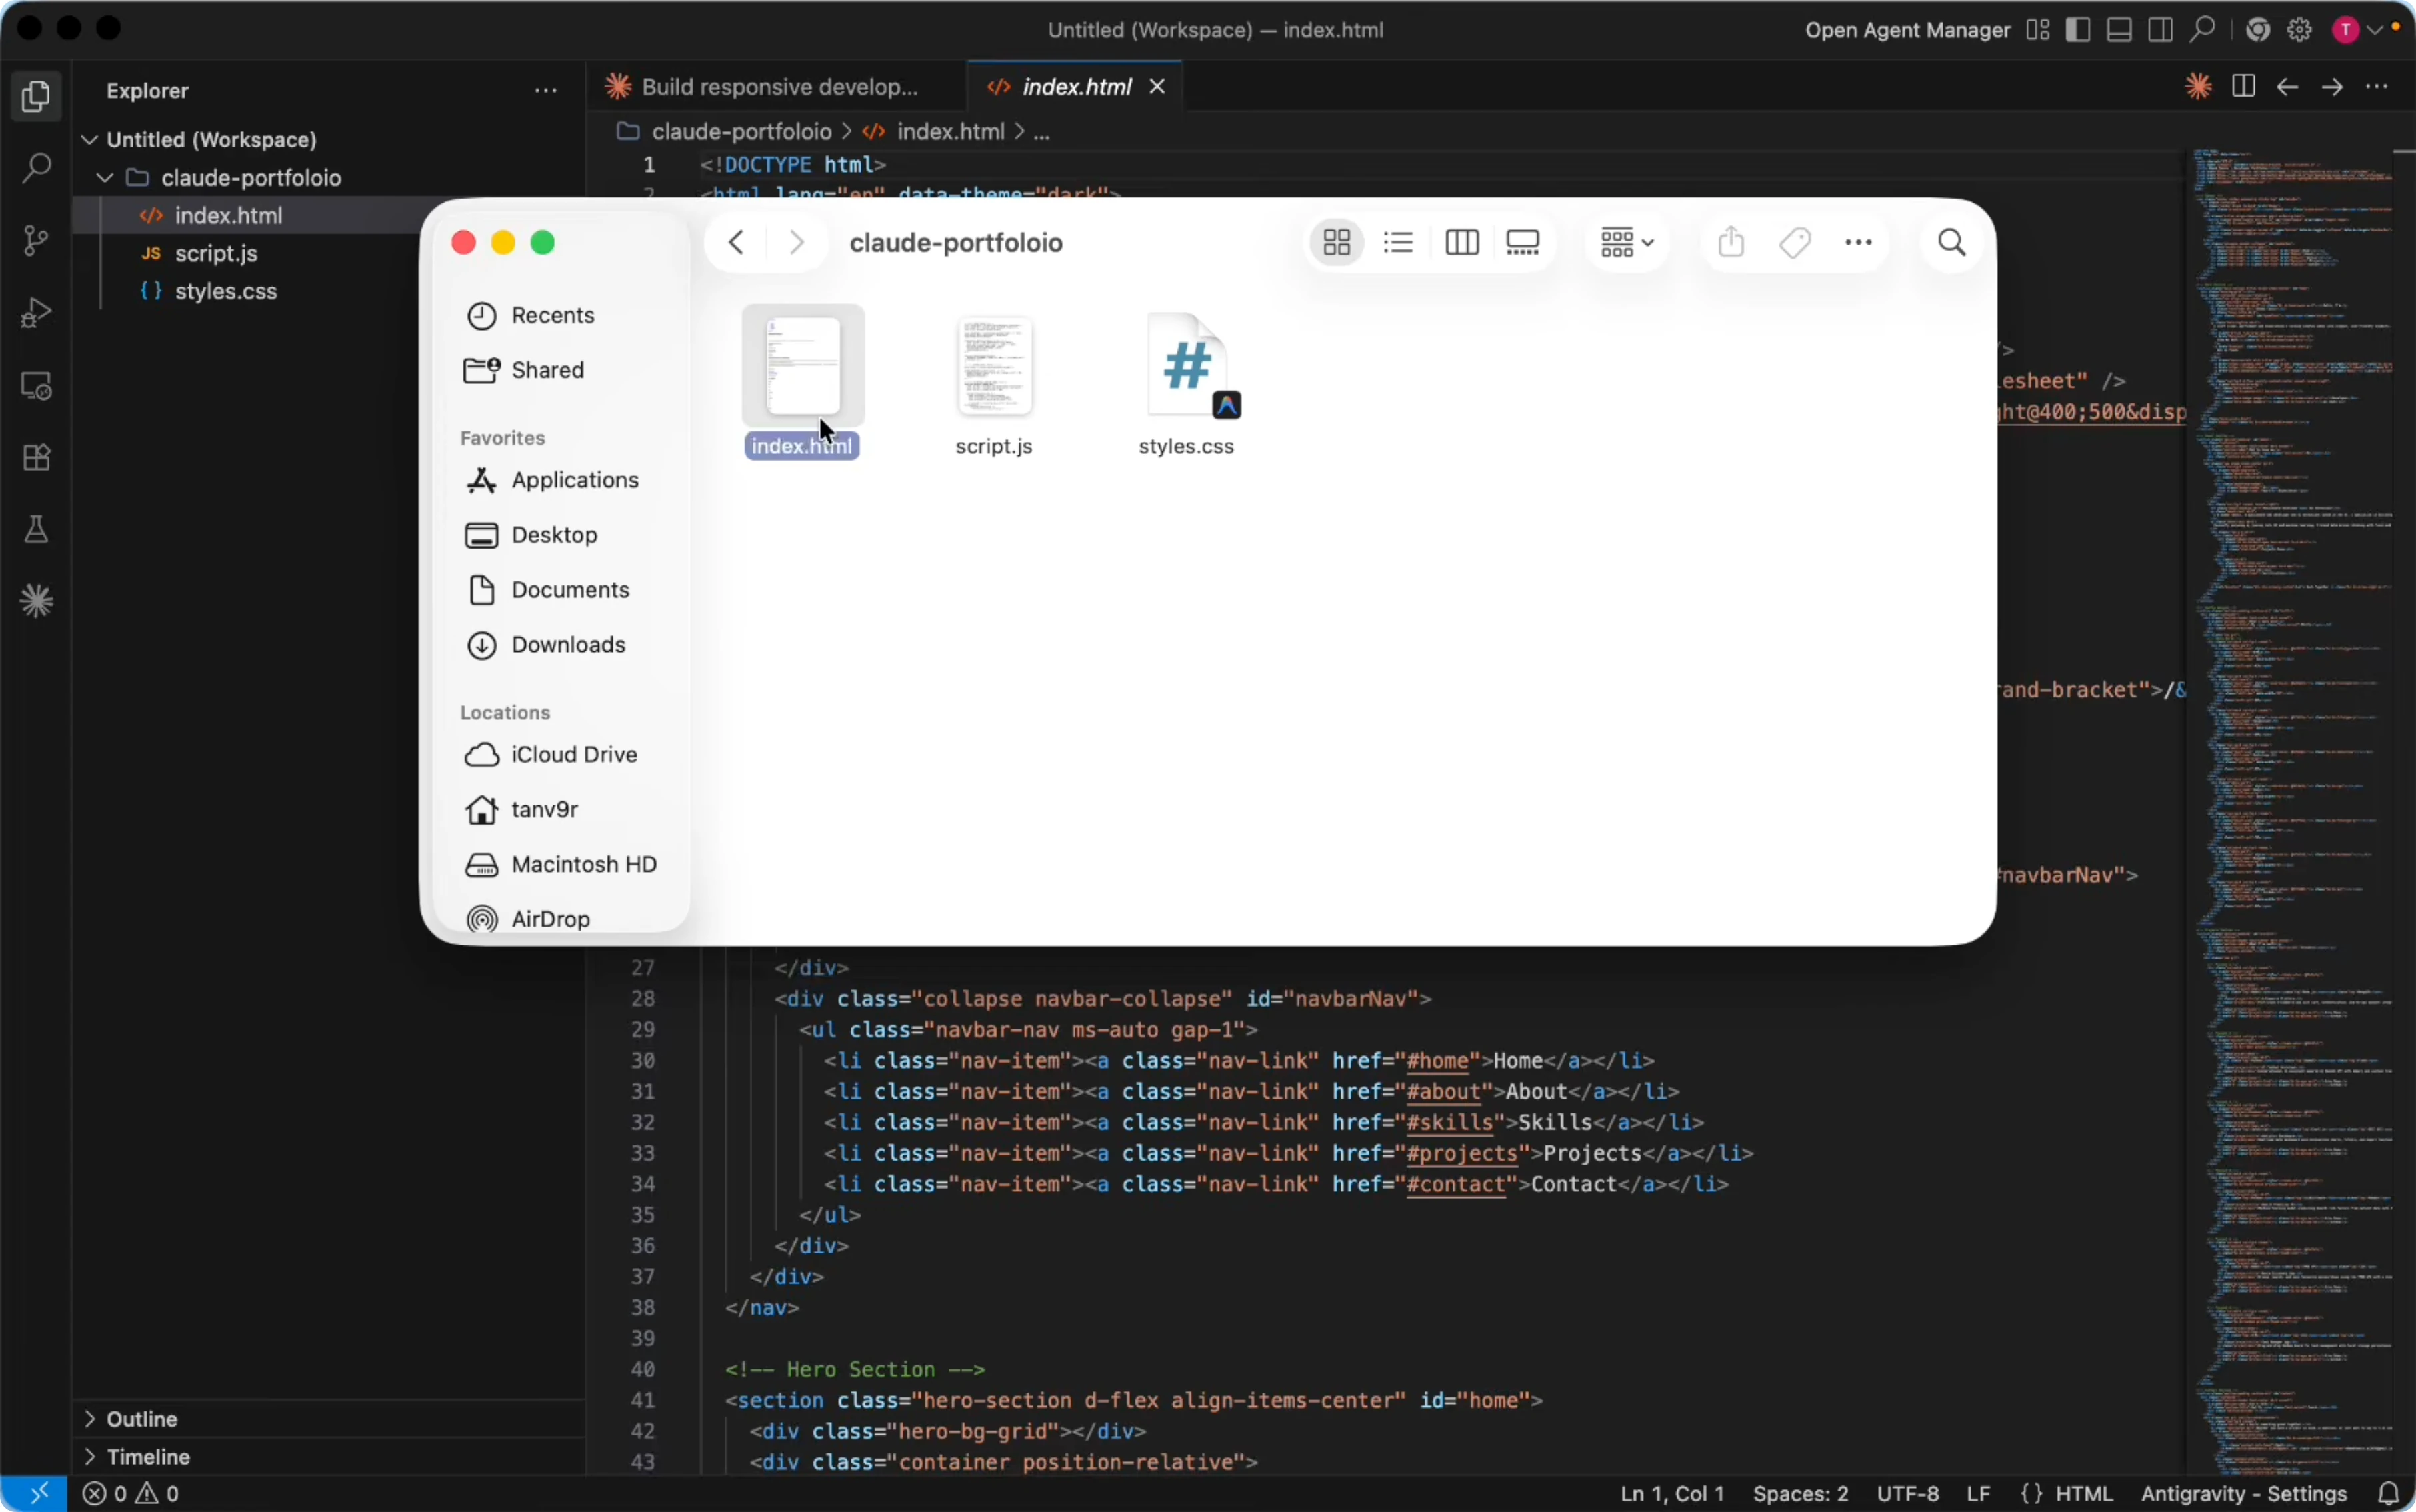Click the LF end-of-line status item

(x=1978, y=1494)
